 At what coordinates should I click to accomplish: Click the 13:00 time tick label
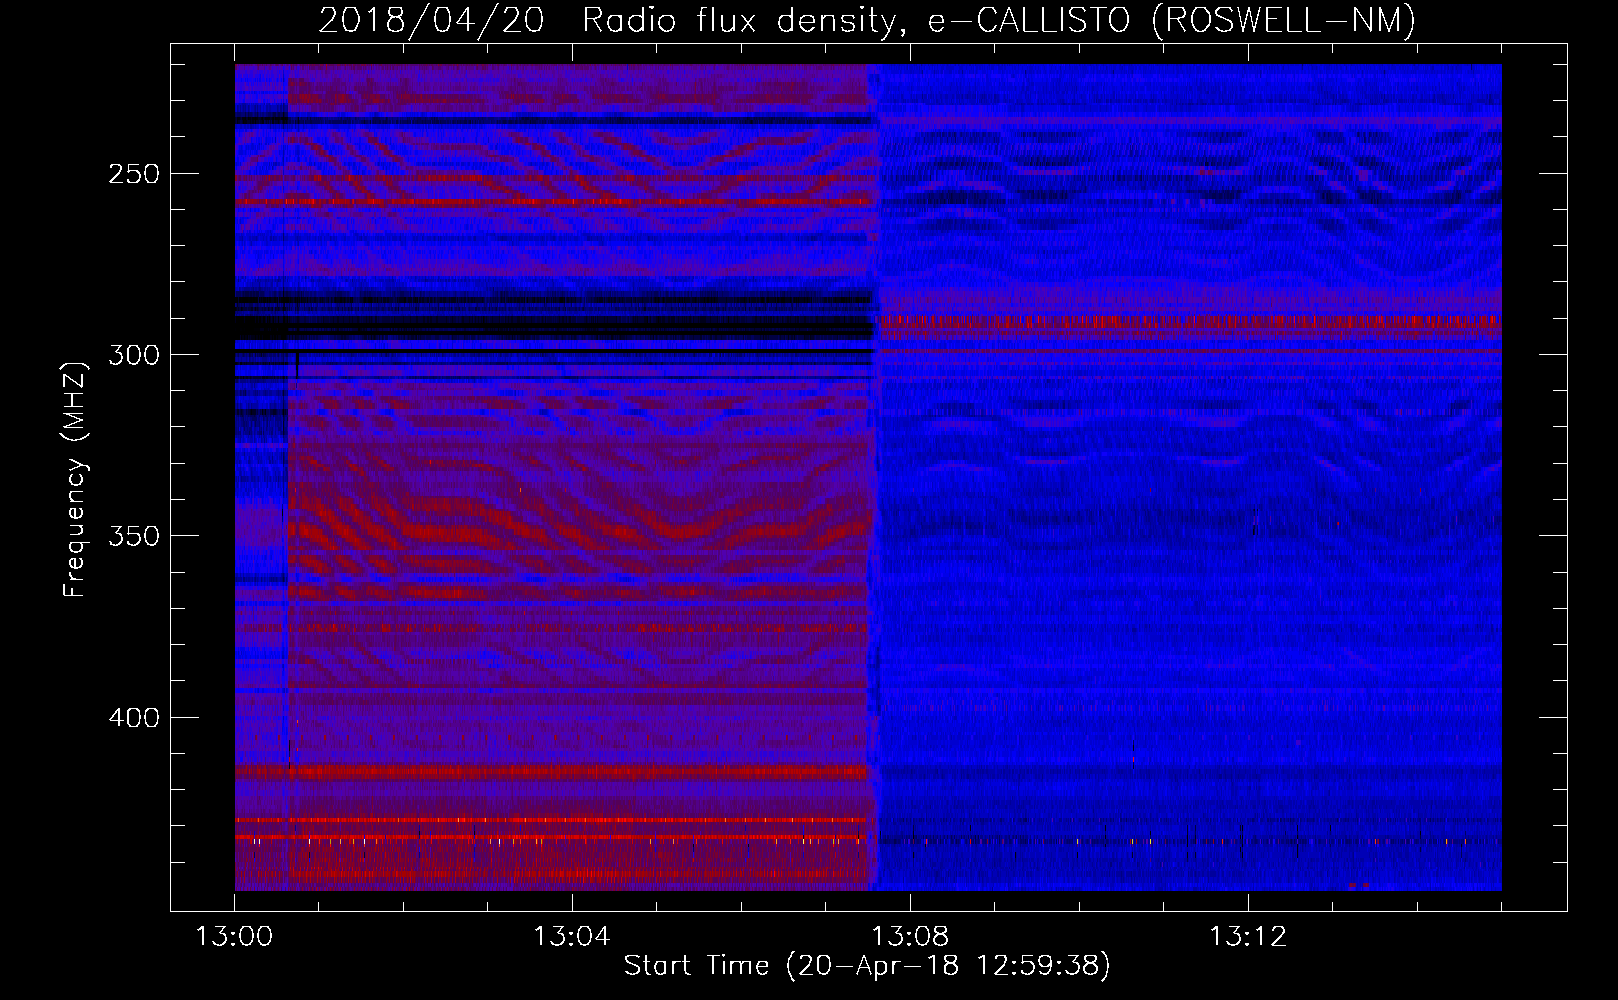click(234, 937)
